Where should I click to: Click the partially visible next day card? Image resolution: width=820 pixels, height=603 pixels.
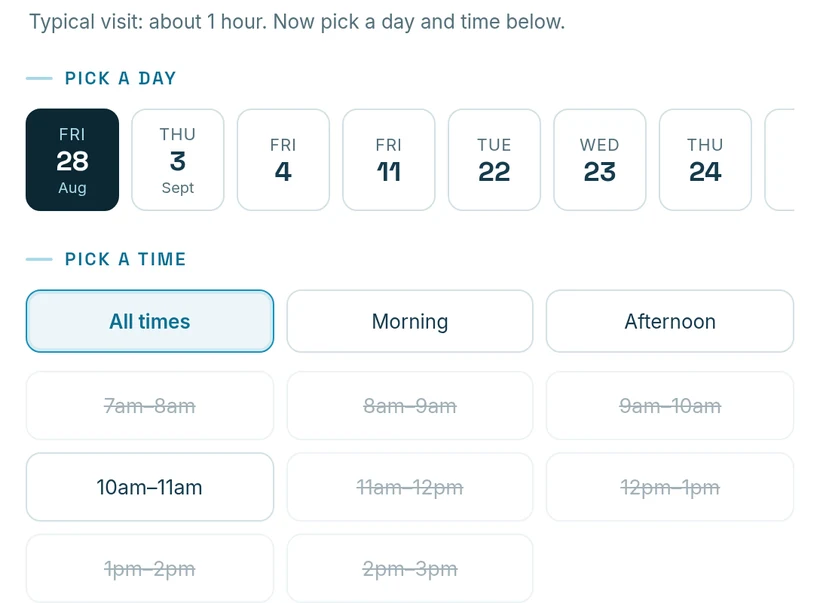pos(780,160)
